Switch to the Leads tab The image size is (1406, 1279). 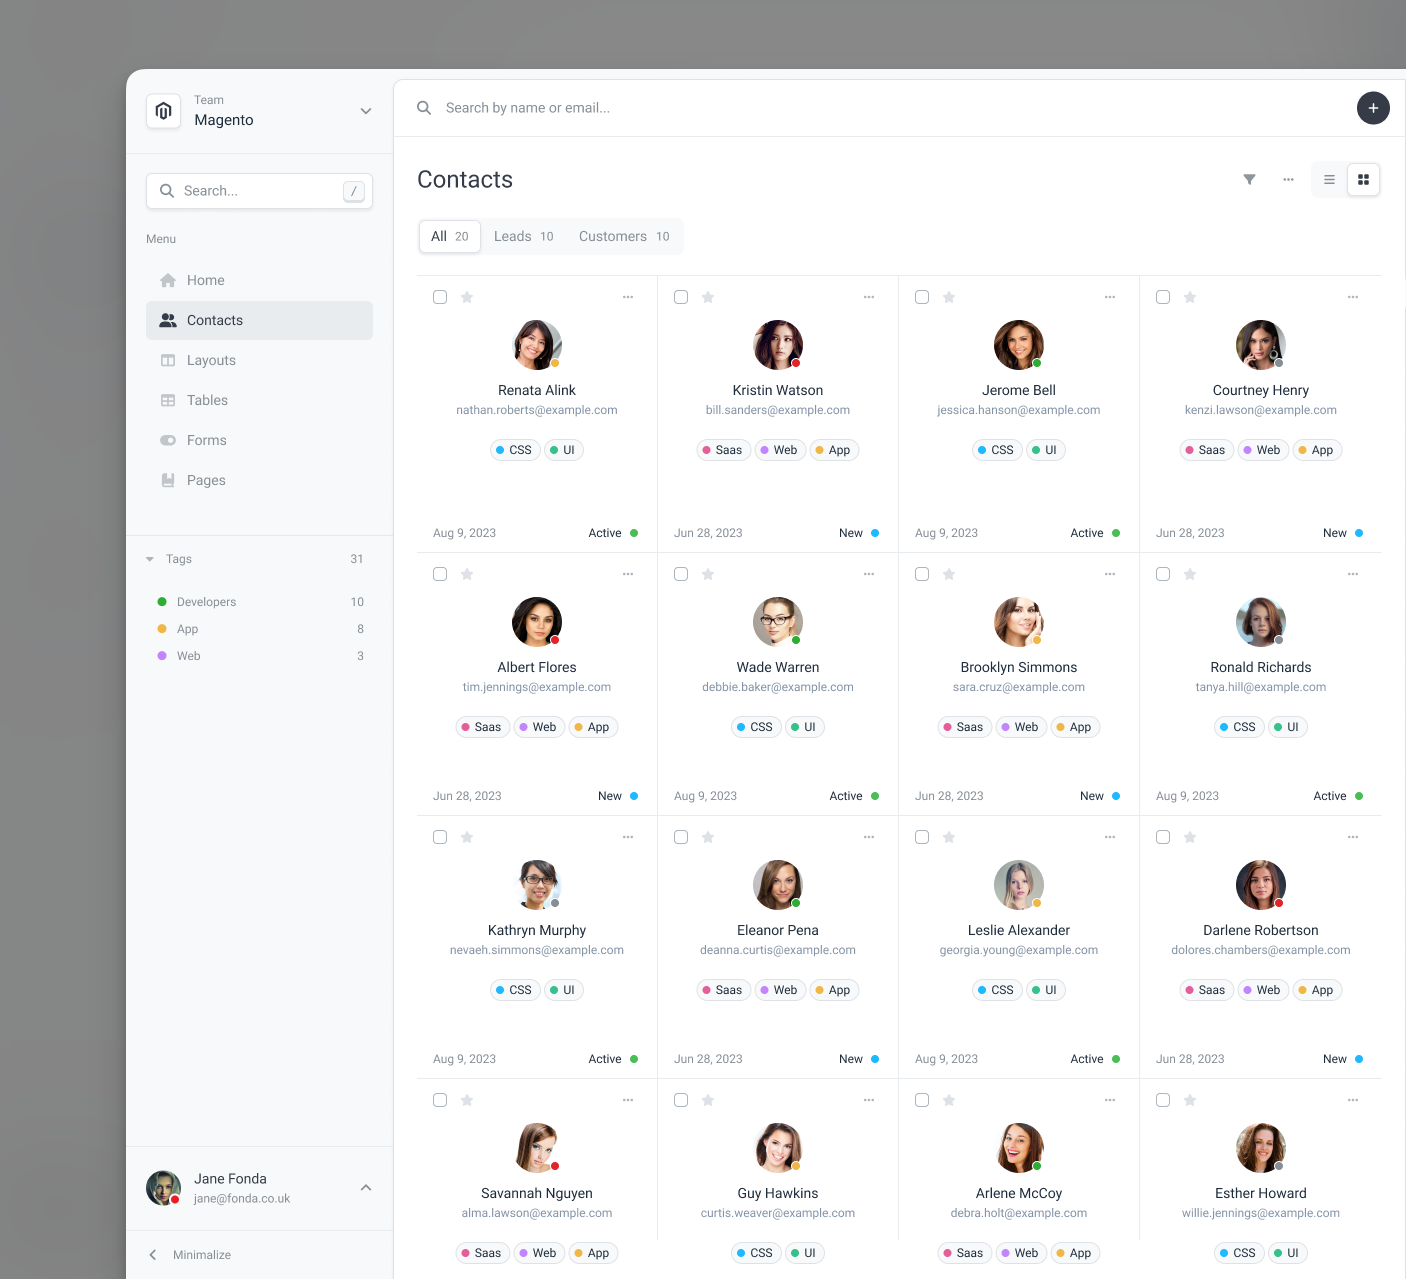(x=523, y=236)
